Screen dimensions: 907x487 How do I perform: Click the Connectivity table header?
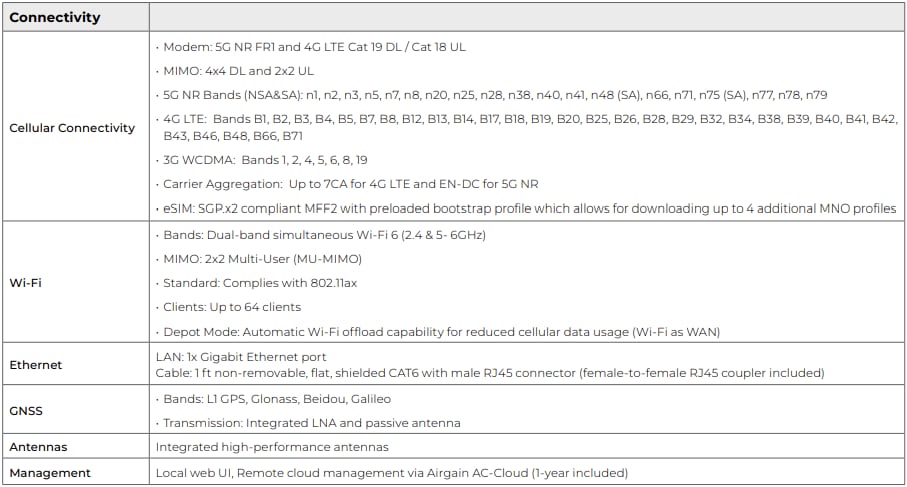(x=55, y=17)
